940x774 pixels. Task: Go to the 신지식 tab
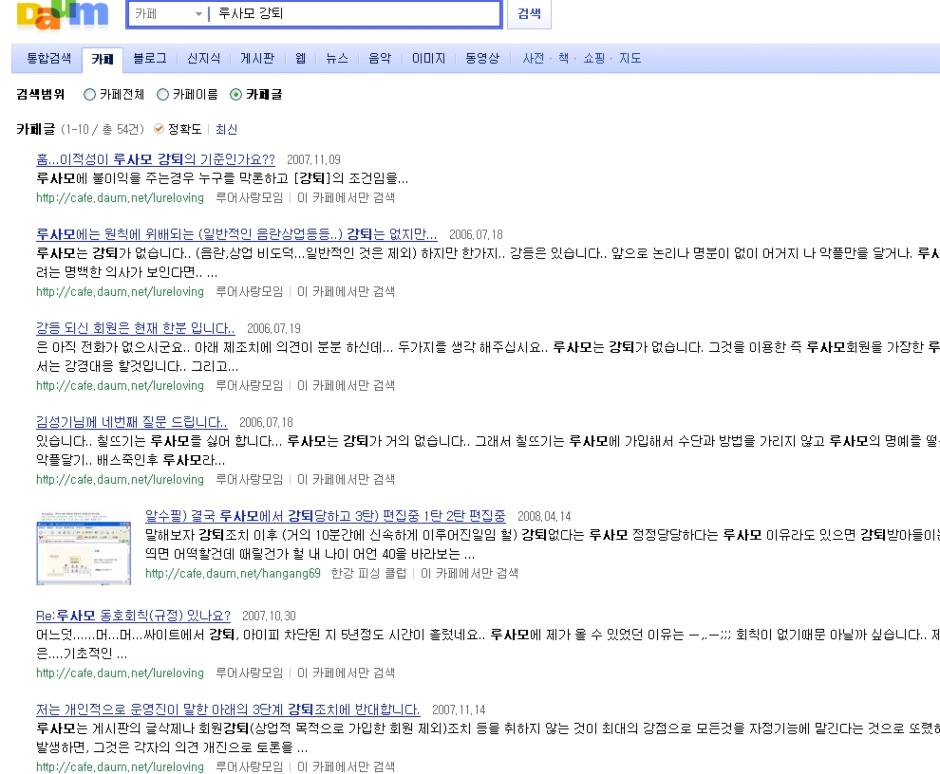click(x=203, y=58)
